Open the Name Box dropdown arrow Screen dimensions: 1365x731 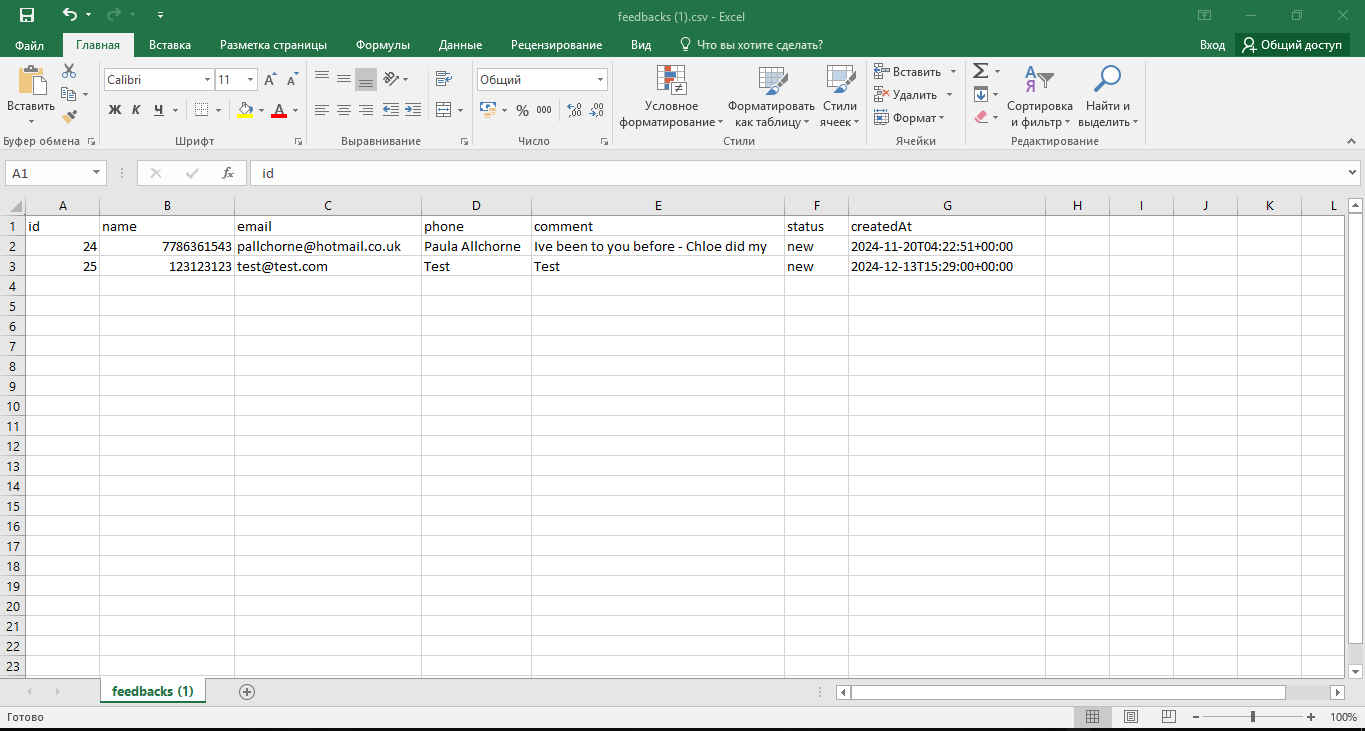click(x=96, y=173)
